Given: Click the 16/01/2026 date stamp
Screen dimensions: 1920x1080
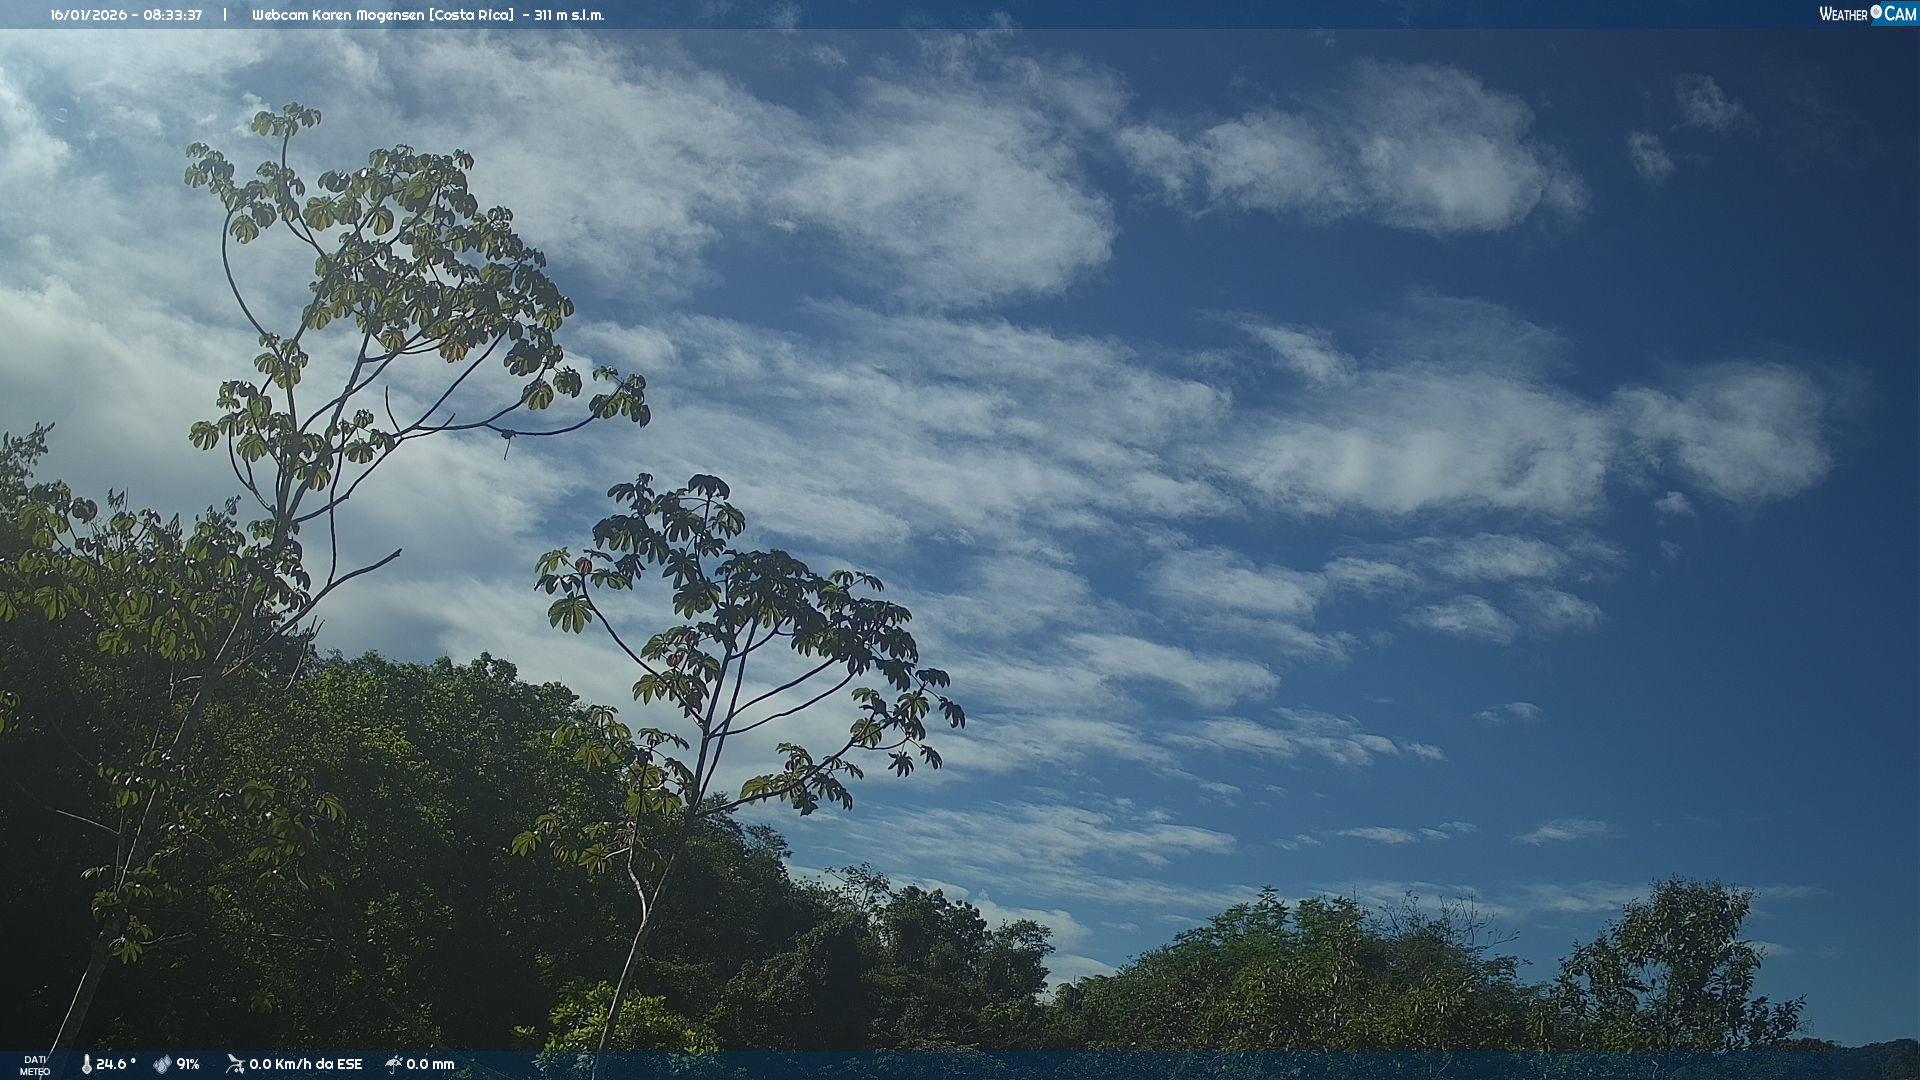Looking at the screenshot, I should 88,15.
